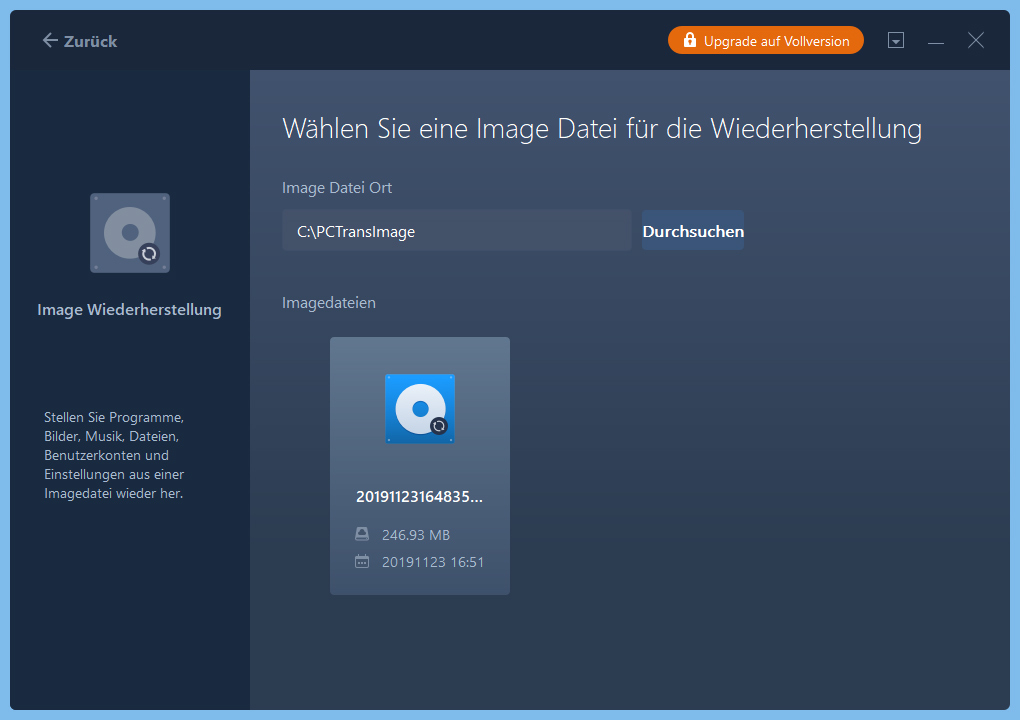This screenshot has width=1020, height=720.
Task: Close the PCTrans window
Action: pyautogui.click(x=976, y=41)
